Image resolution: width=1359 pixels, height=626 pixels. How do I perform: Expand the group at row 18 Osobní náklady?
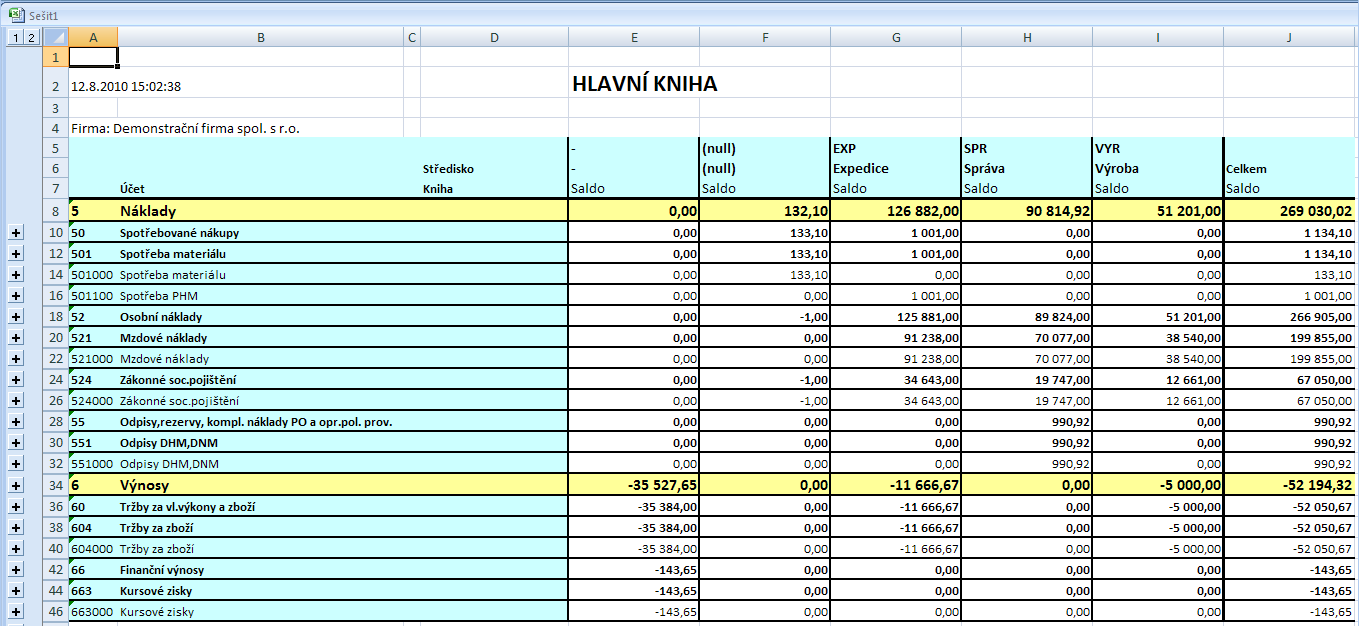(x=15, y=317)
